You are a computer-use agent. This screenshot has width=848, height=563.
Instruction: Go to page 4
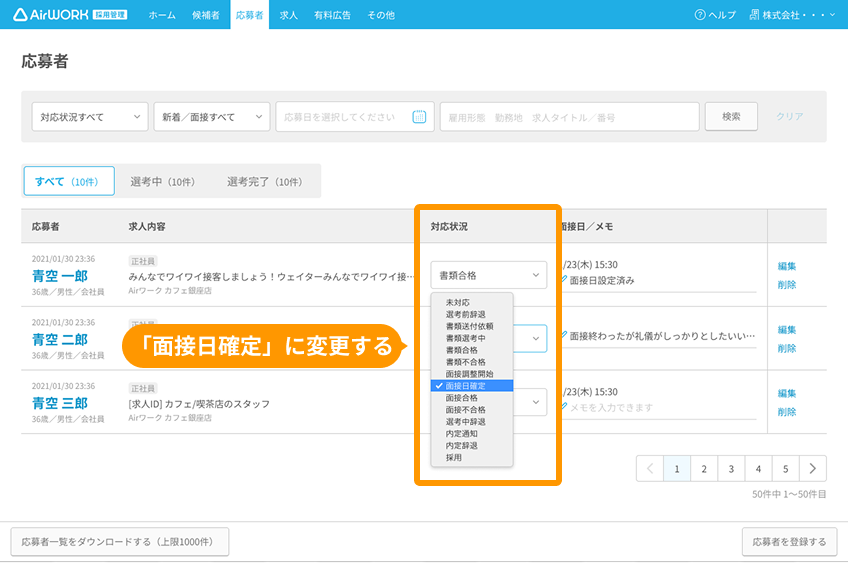click(758, 468)
